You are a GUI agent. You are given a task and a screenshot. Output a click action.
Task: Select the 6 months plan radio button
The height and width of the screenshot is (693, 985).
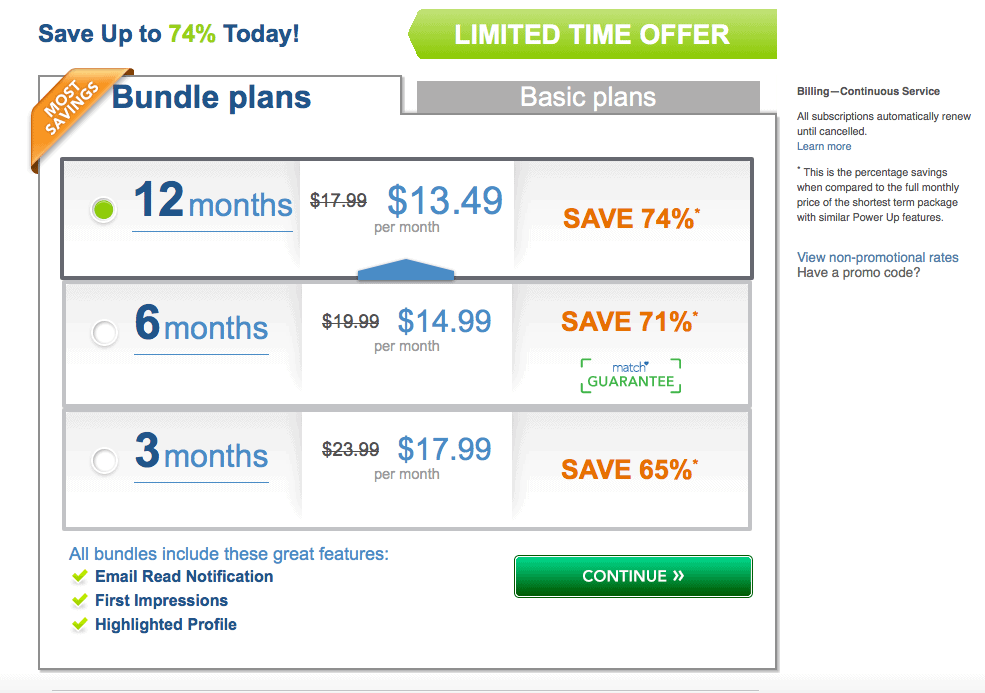click(104, 332)
